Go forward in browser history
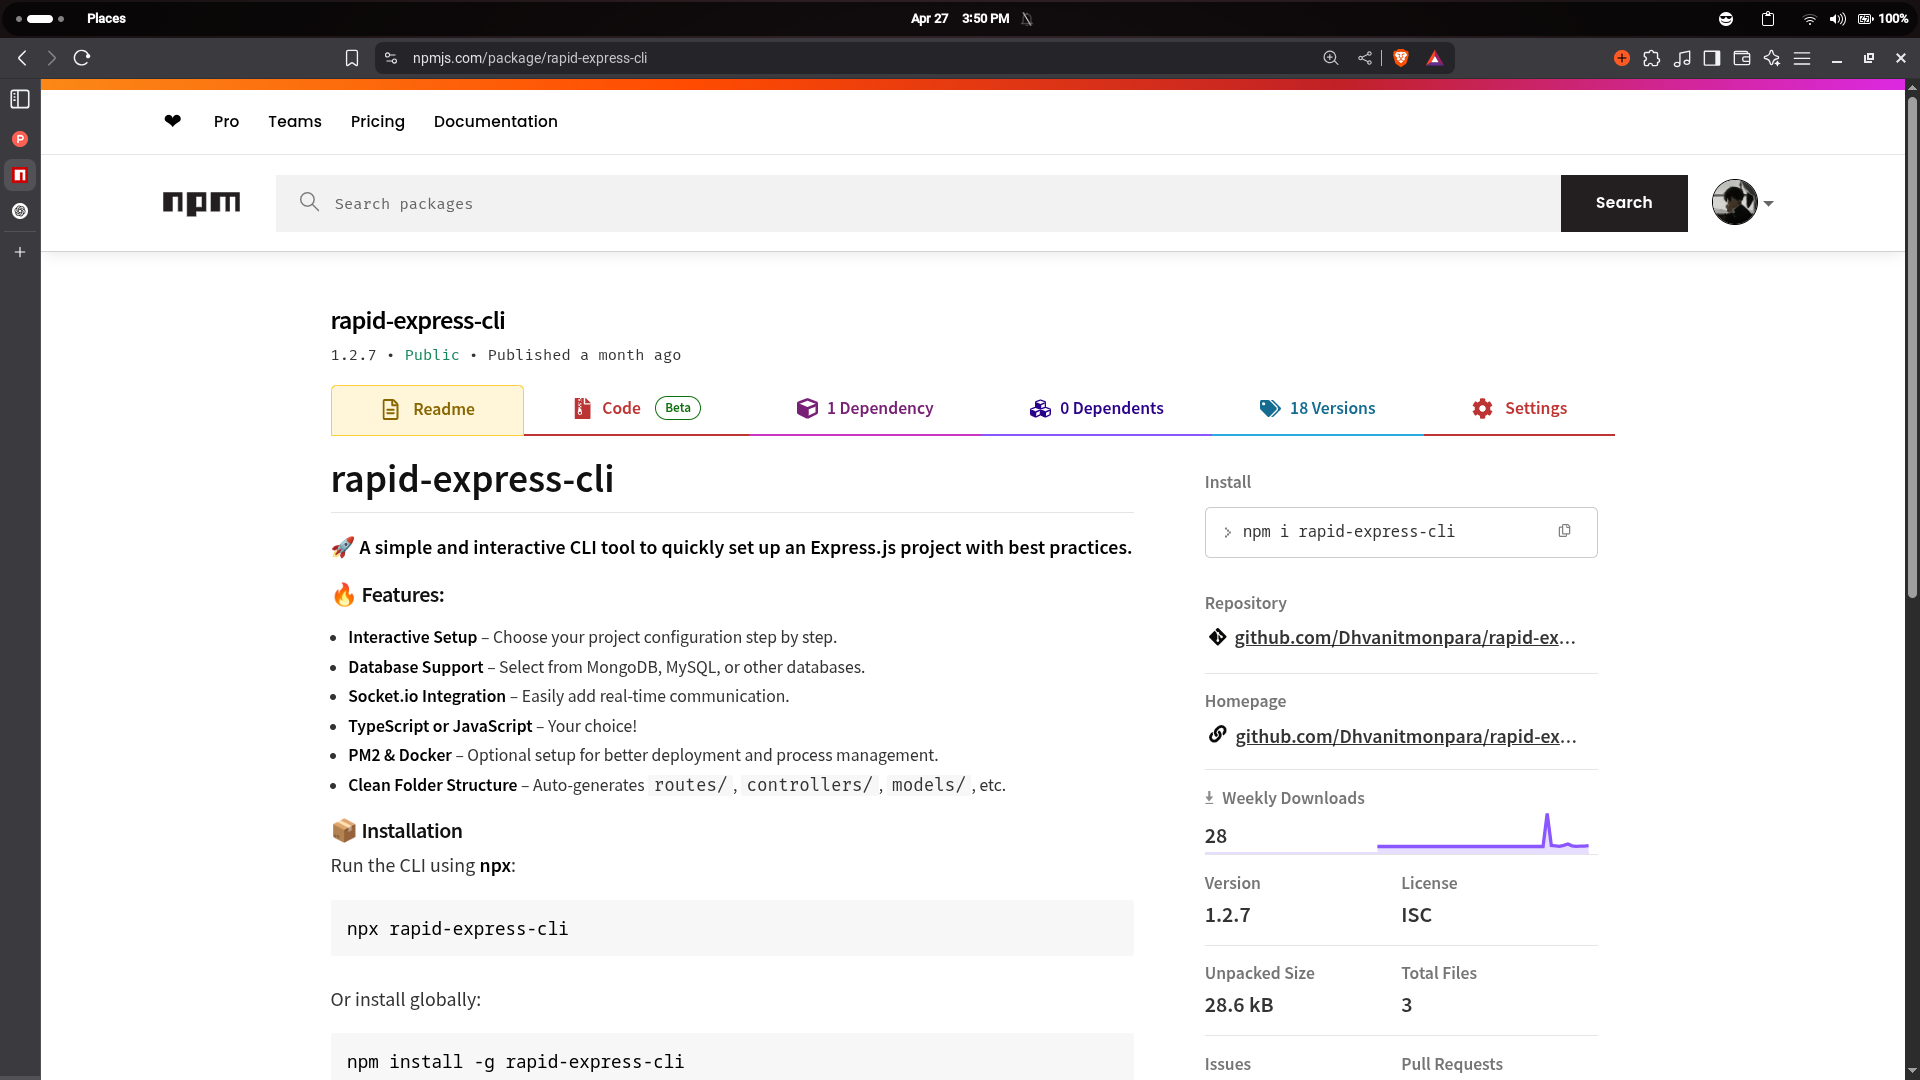Screen dimensions: 1920x1080 click(x=52, y=58)
